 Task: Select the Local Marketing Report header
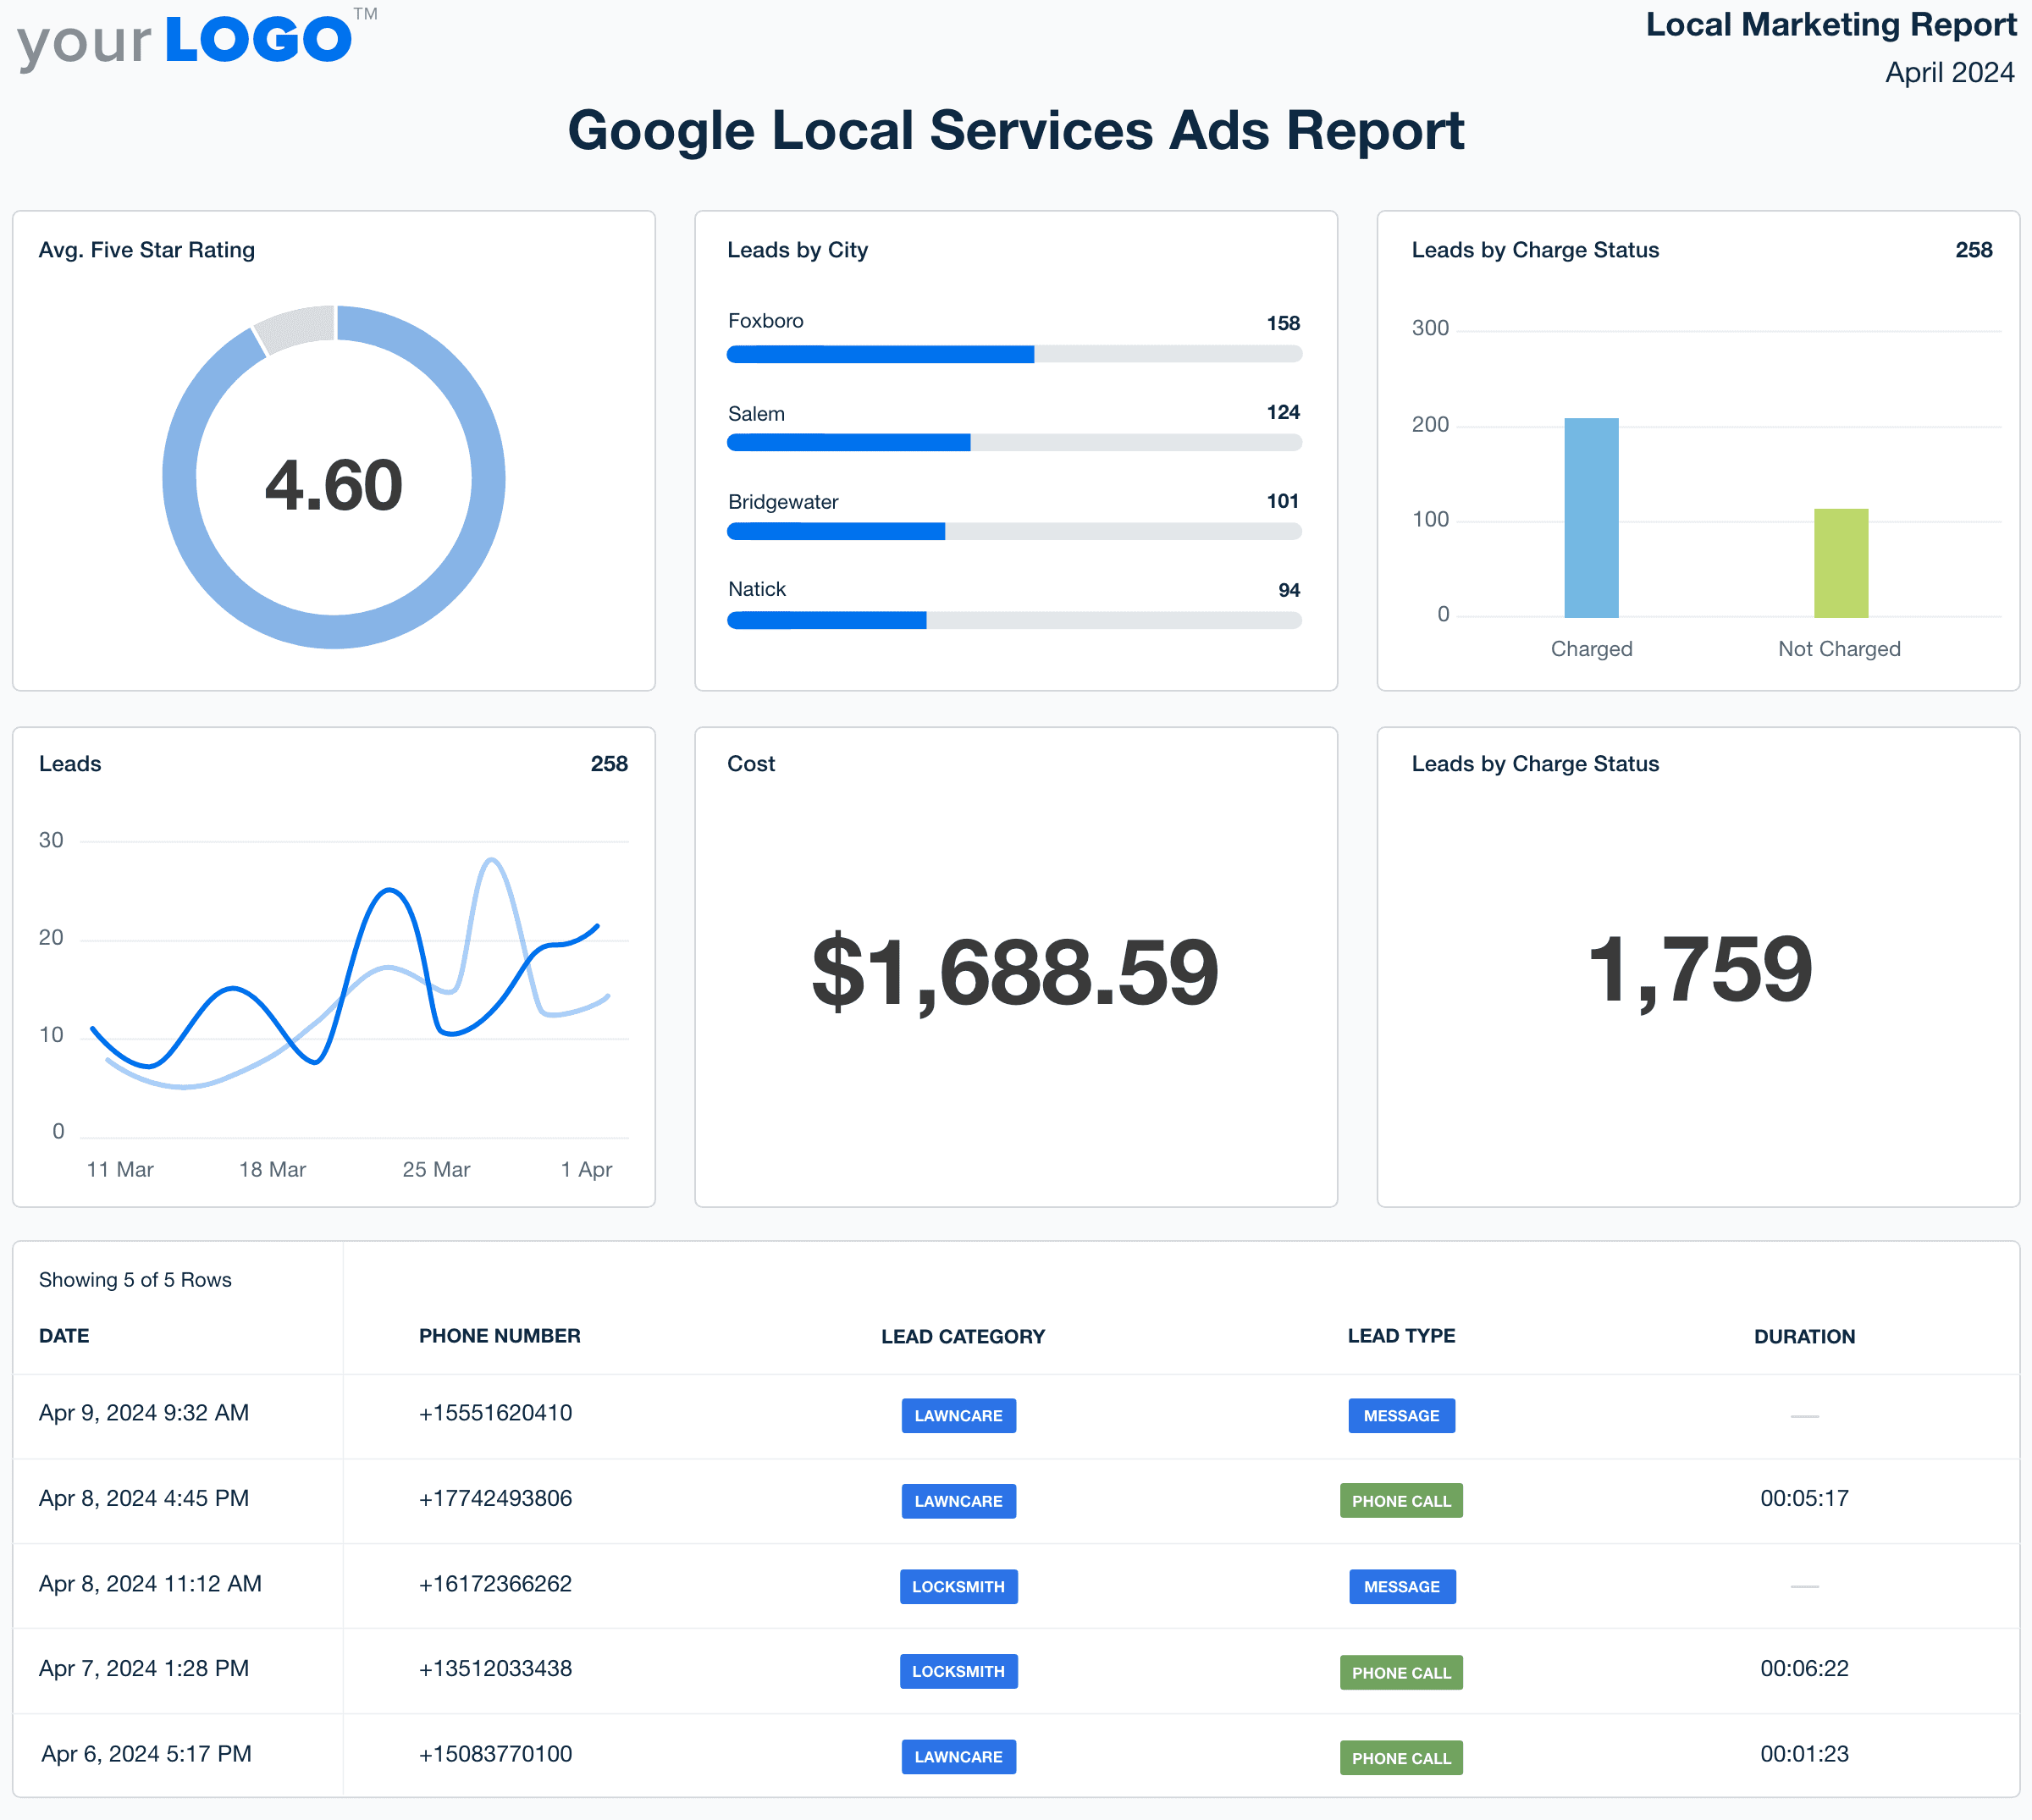click(1832, 24)
